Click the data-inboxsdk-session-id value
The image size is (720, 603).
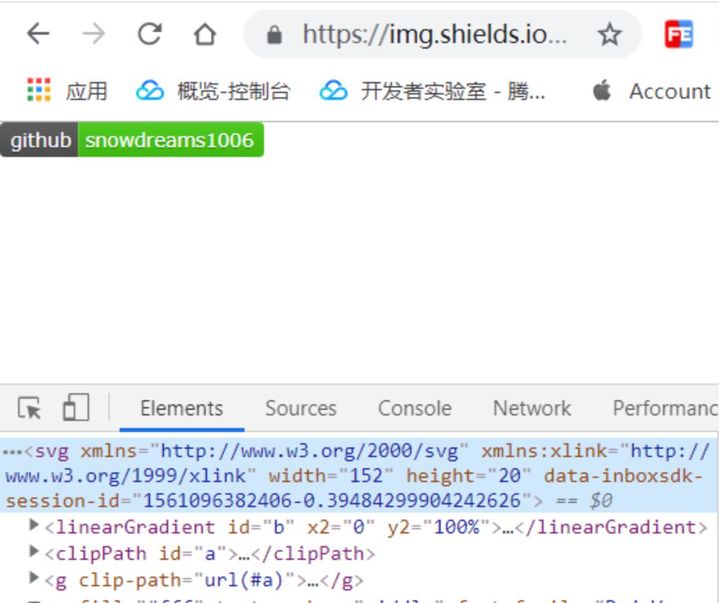tap(332, 501)
